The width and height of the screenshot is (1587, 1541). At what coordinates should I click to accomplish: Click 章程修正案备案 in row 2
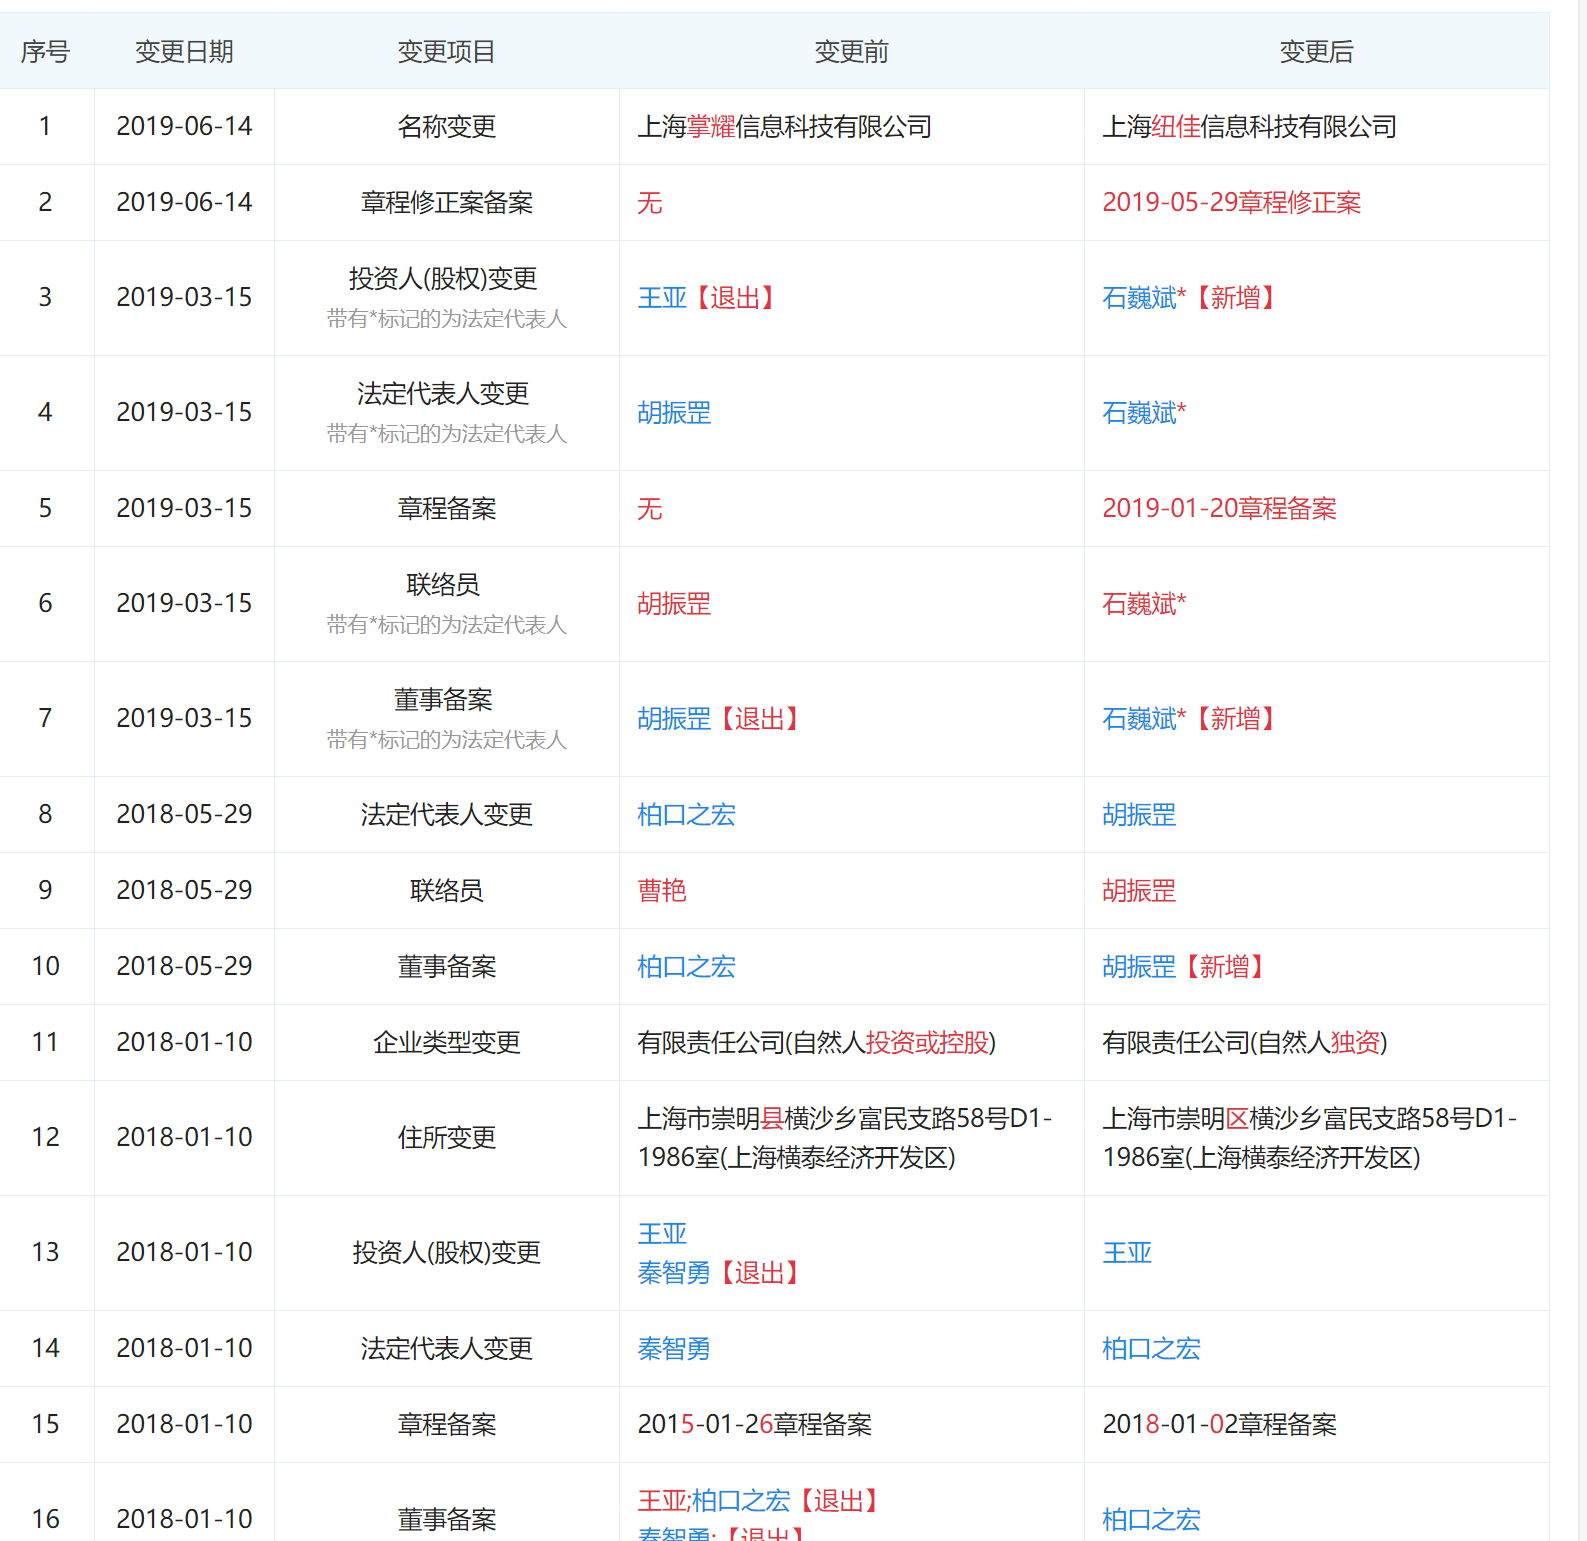pyautogui.click(x=447, y=203)
